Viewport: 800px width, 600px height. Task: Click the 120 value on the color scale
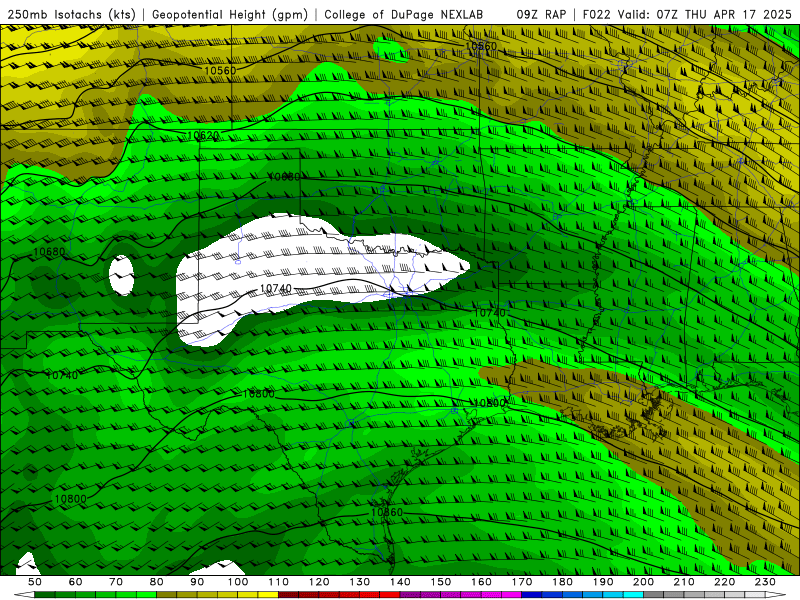tap(319, 582)
